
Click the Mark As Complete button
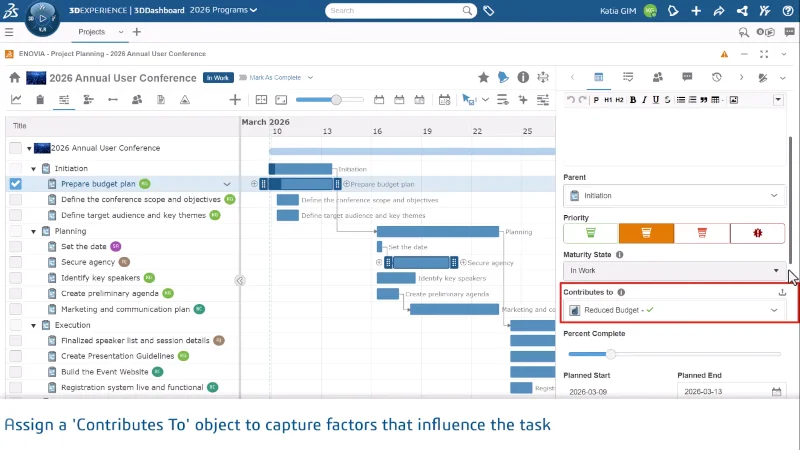(275, 78)
